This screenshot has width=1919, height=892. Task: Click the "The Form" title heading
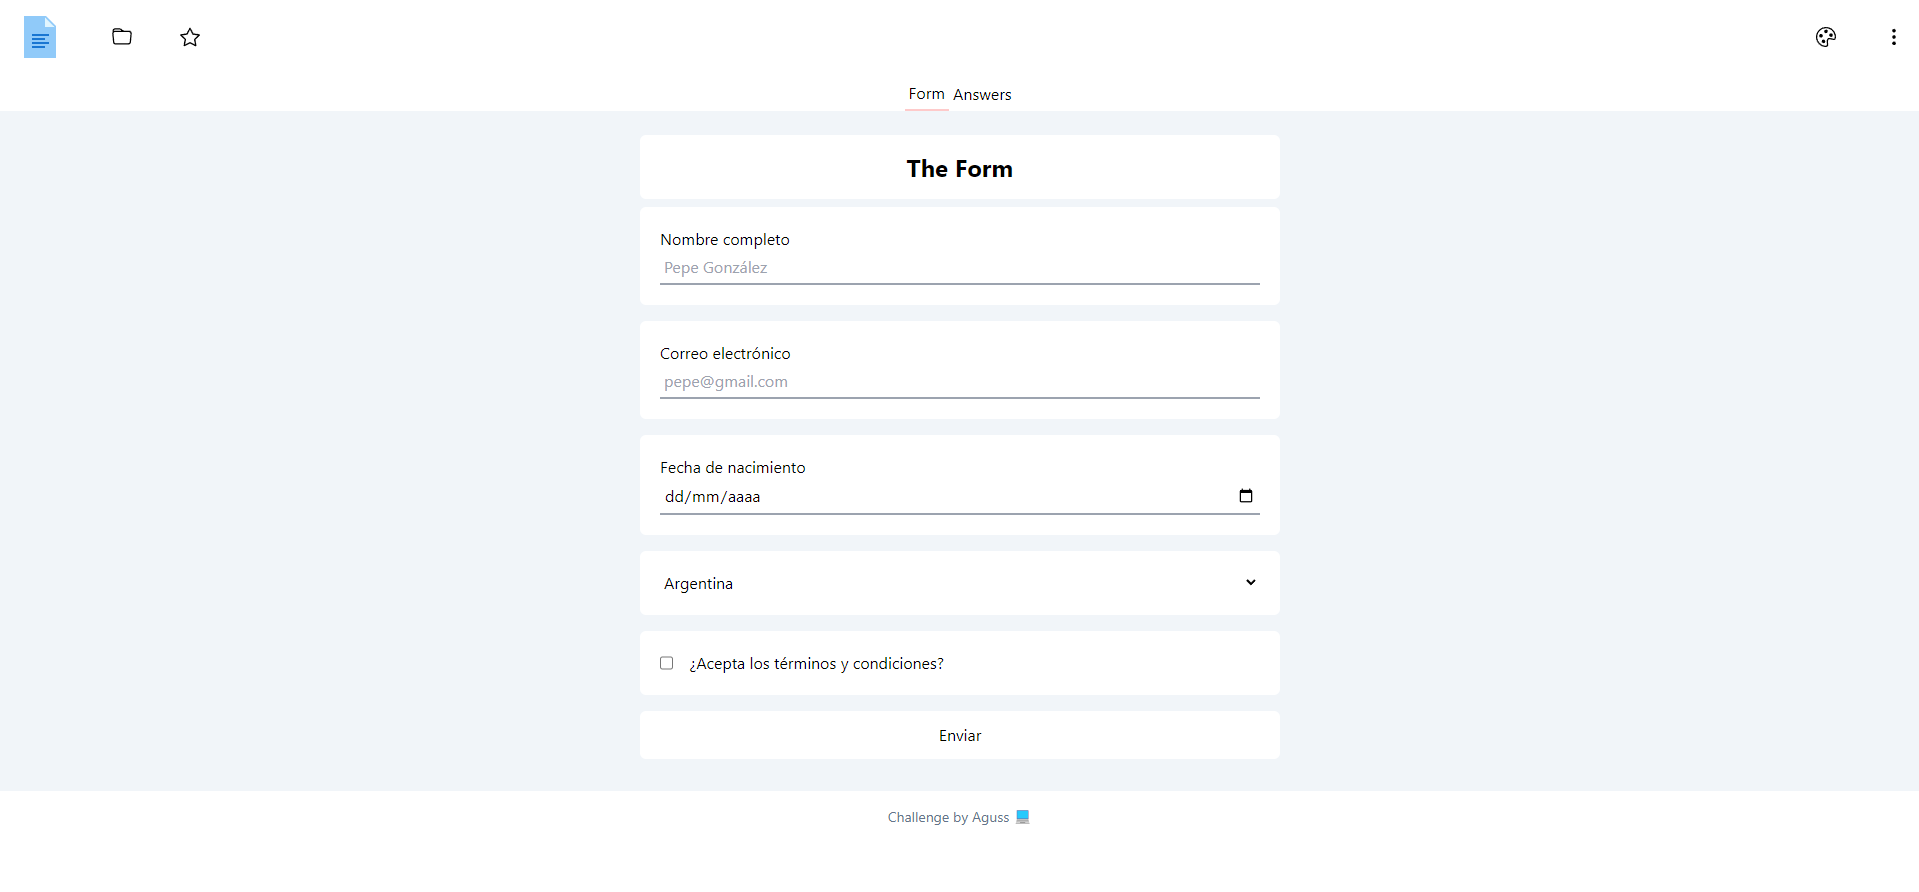tap(959, 169)
